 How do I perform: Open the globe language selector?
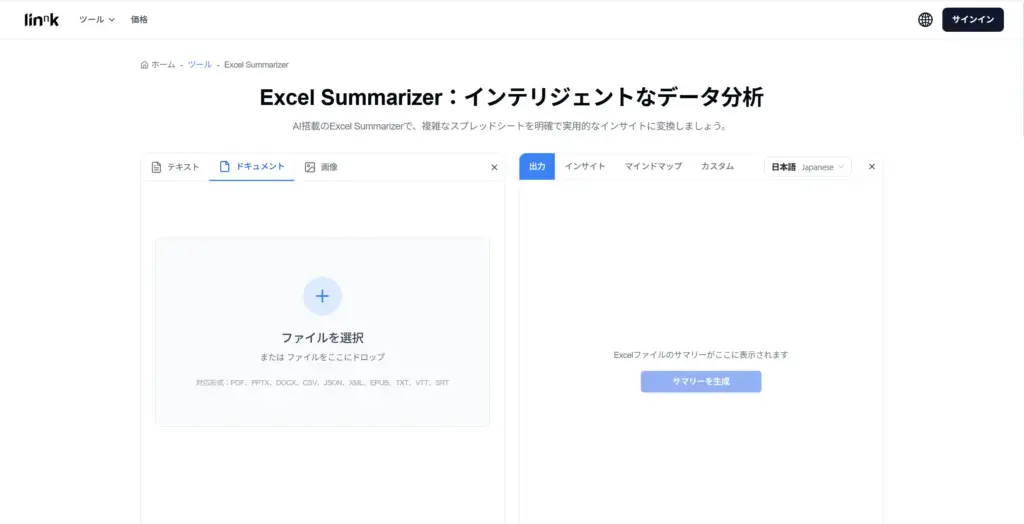[925, 20]
